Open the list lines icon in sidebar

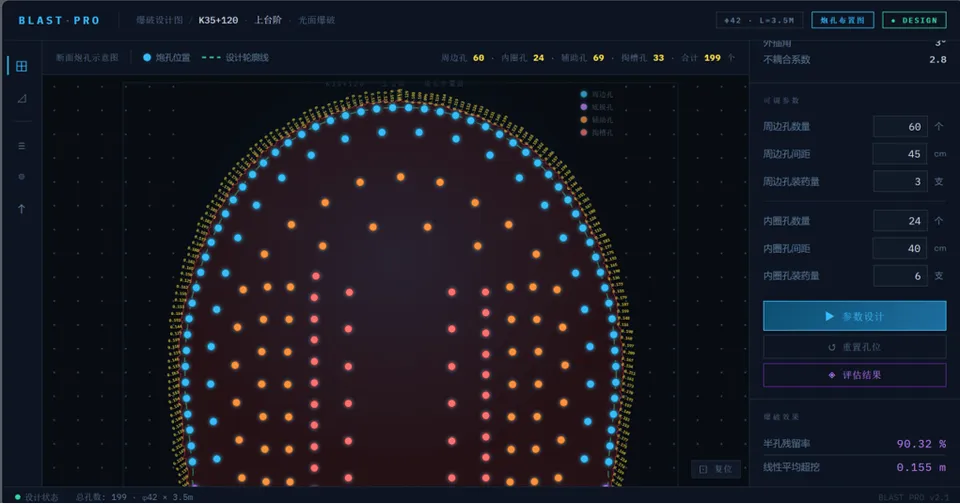coord(21,145)
